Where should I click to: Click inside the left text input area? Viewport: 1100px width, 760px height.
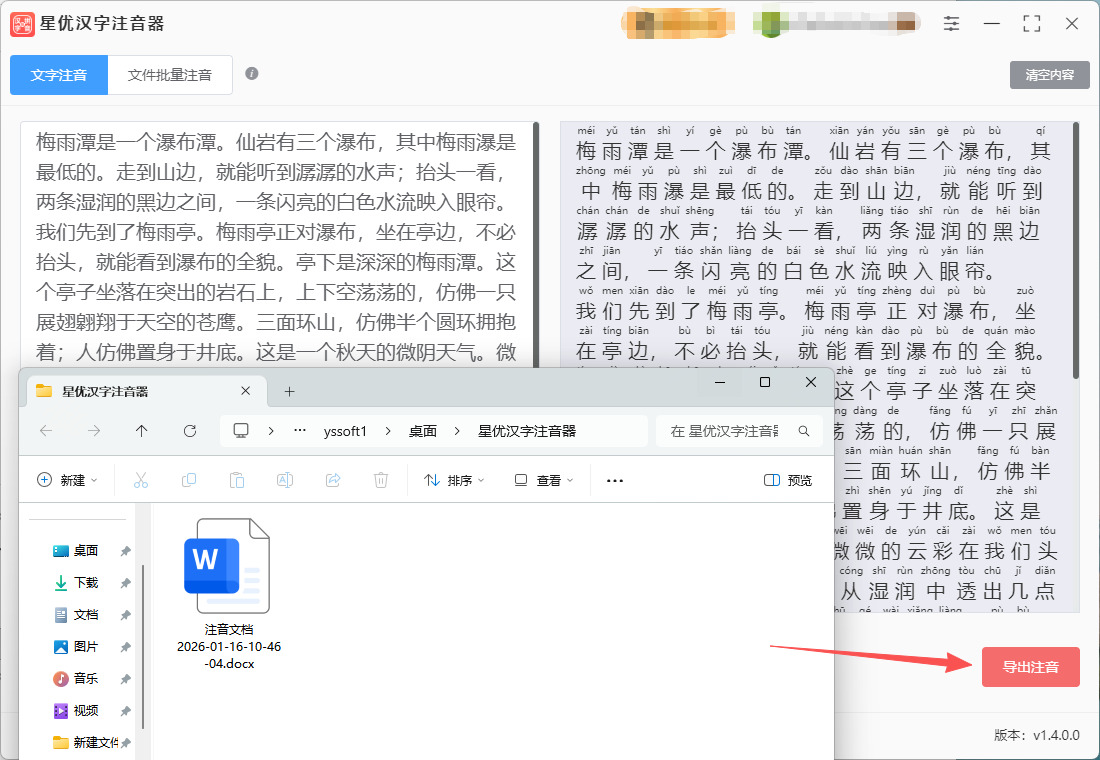point(277,246)
